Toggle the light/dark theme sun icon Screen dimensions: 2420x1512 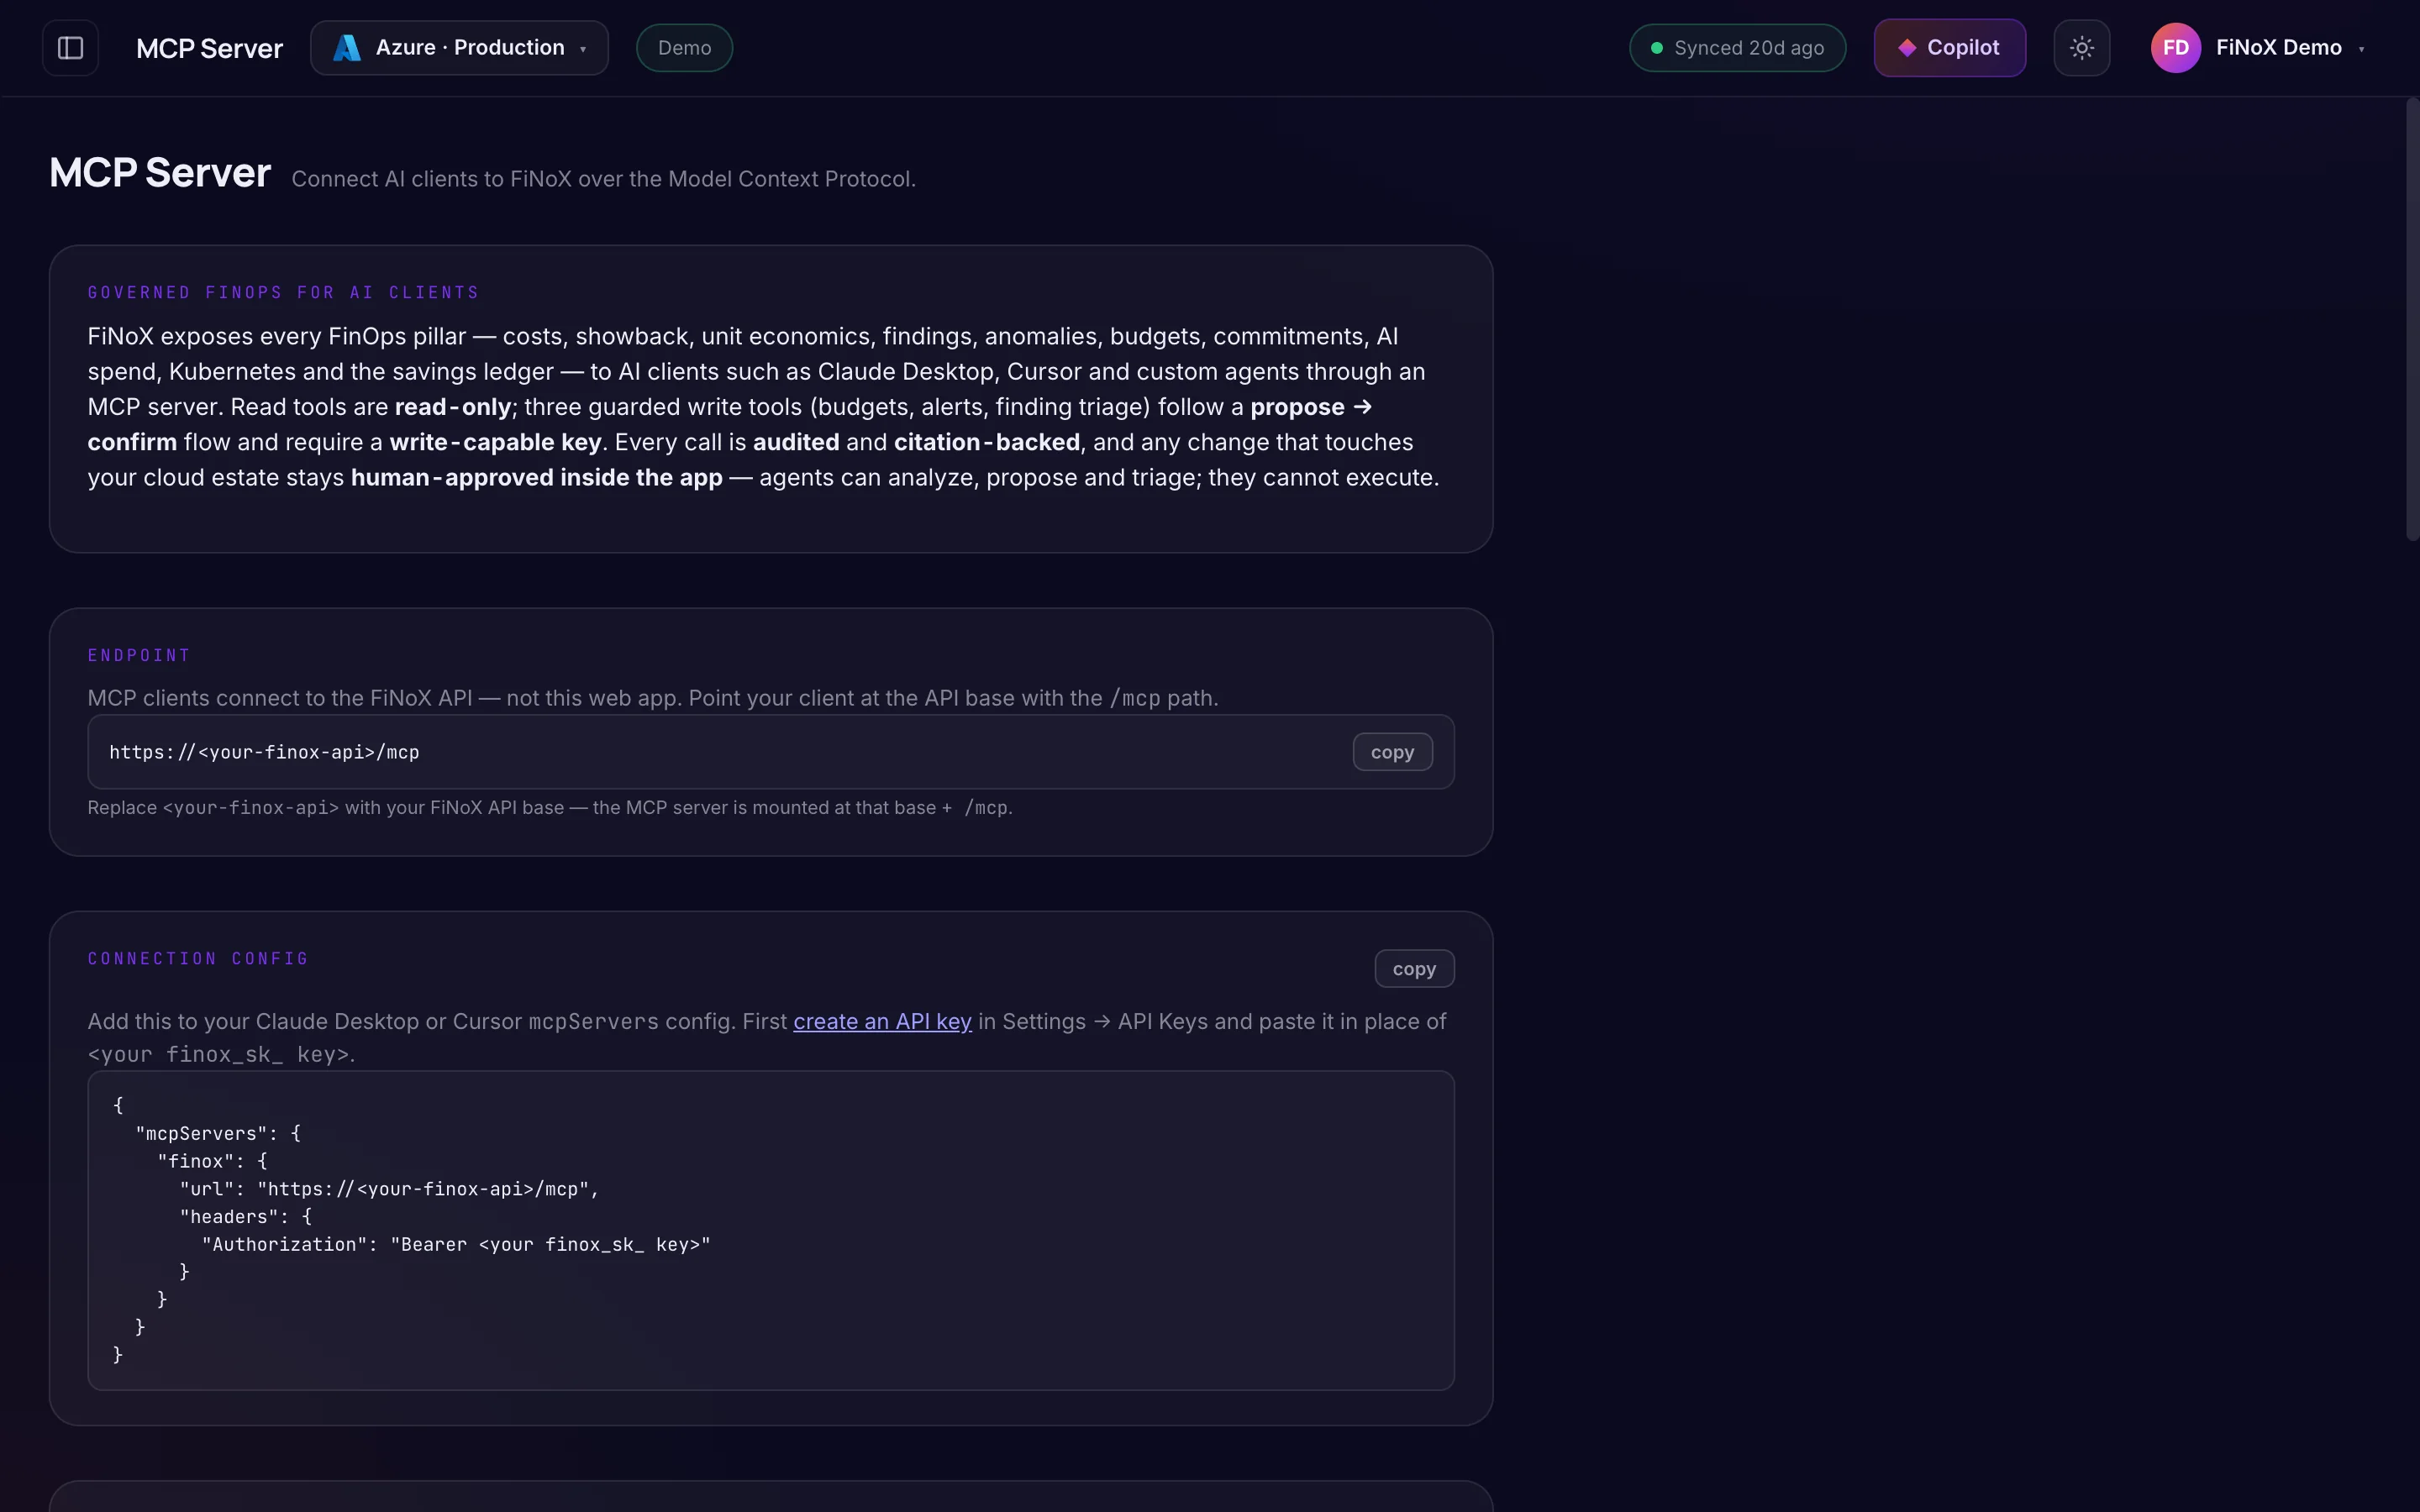2081,48
